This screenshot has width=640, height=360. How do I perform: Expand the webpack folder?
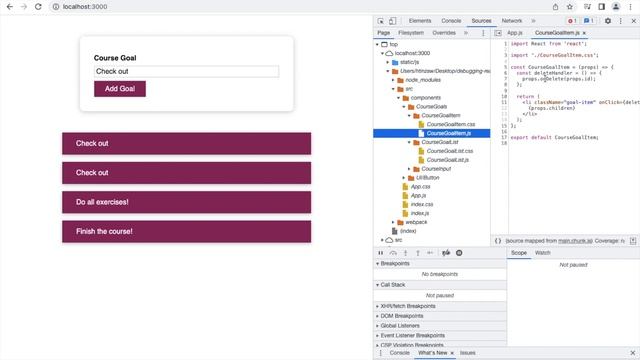(x=393, y=222)
